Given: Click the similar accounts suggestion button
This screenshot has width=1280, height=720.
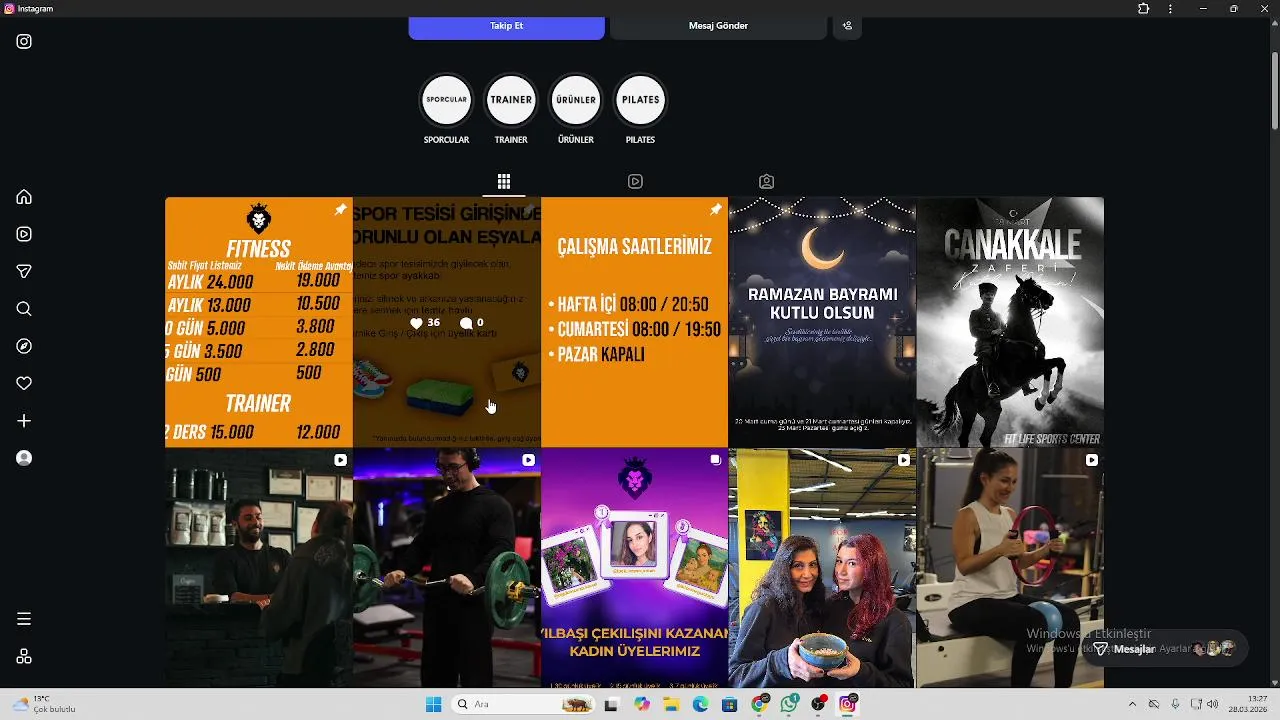Looking at the screenshot, I should point(847,26).
